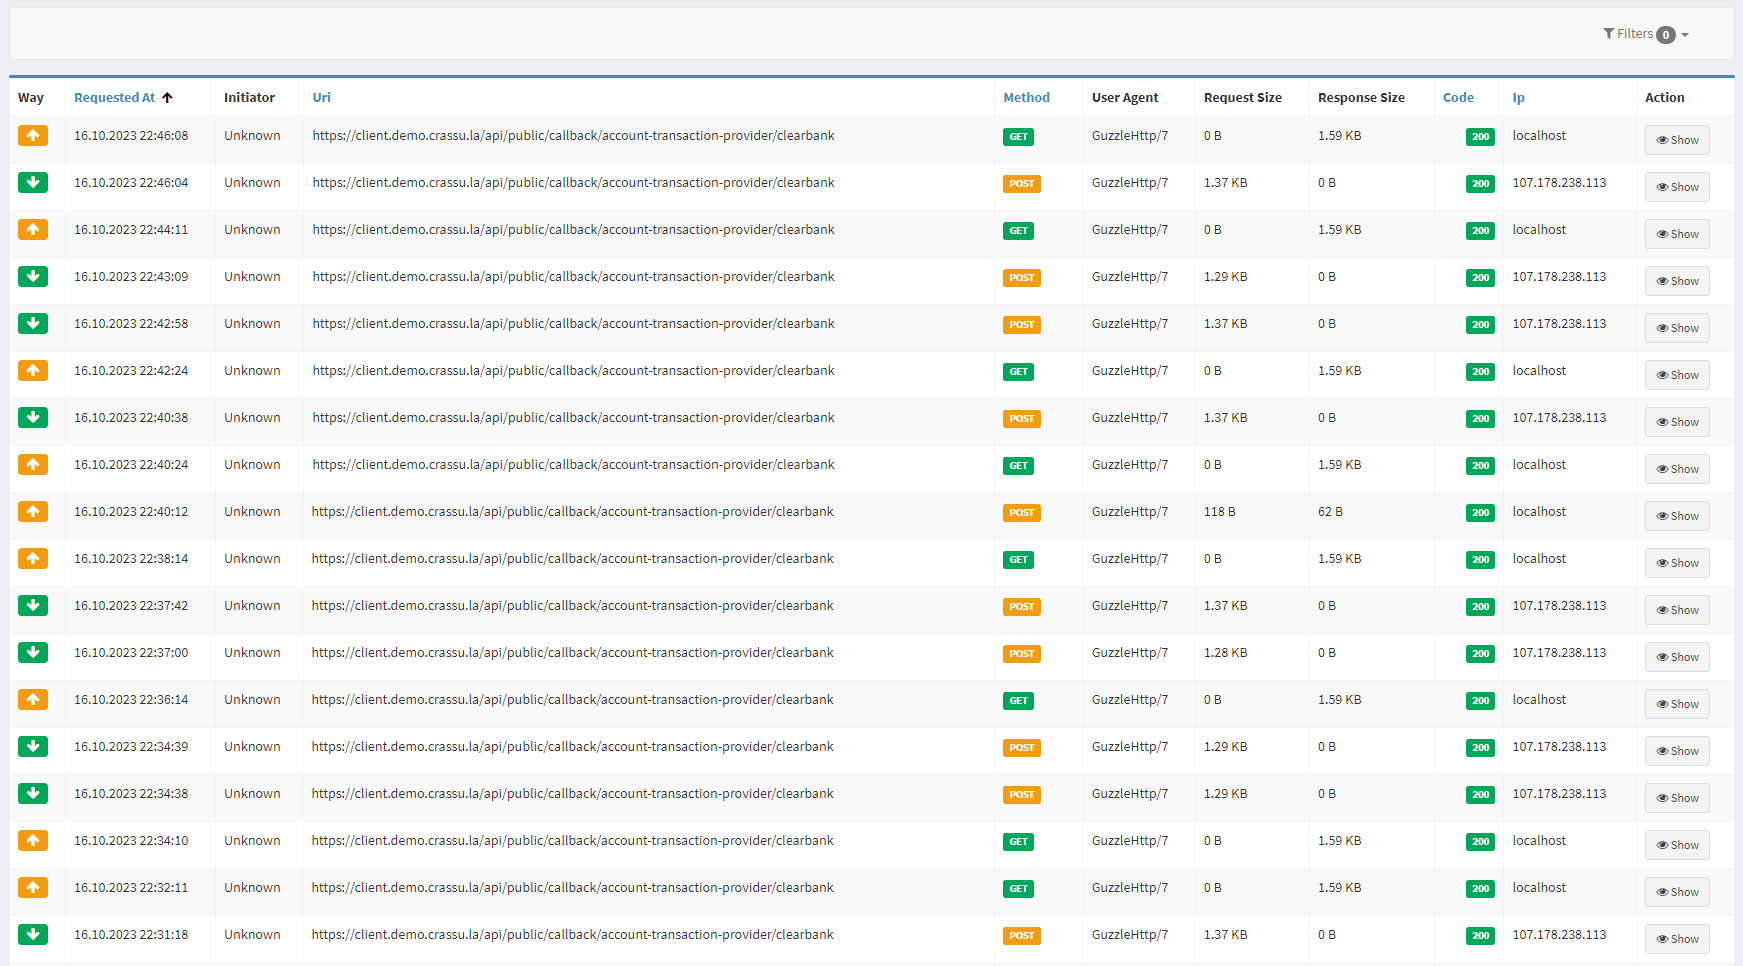Image resolution: width=1743 pixels, height=966 pixels.
Task: Click the ascending sort arrow beside Requested At
Action: pyautogui.click(x=168, y=97)
